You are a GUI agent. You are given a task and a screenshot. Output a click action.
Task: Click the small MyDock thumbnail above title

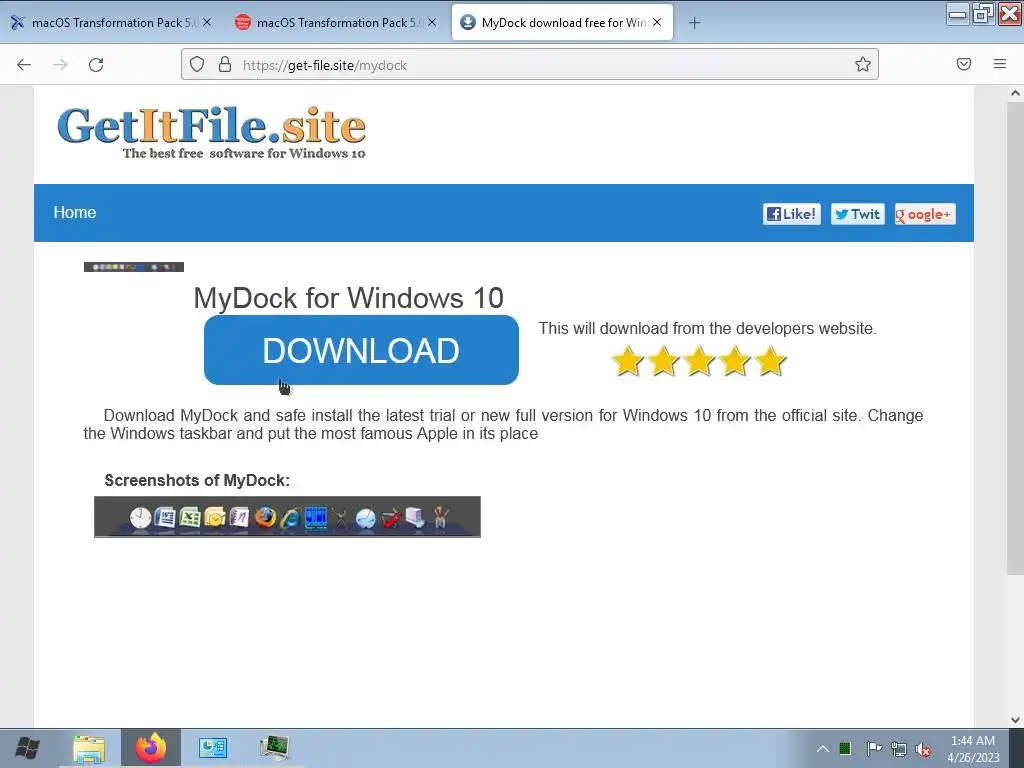[x=134, y=266]
